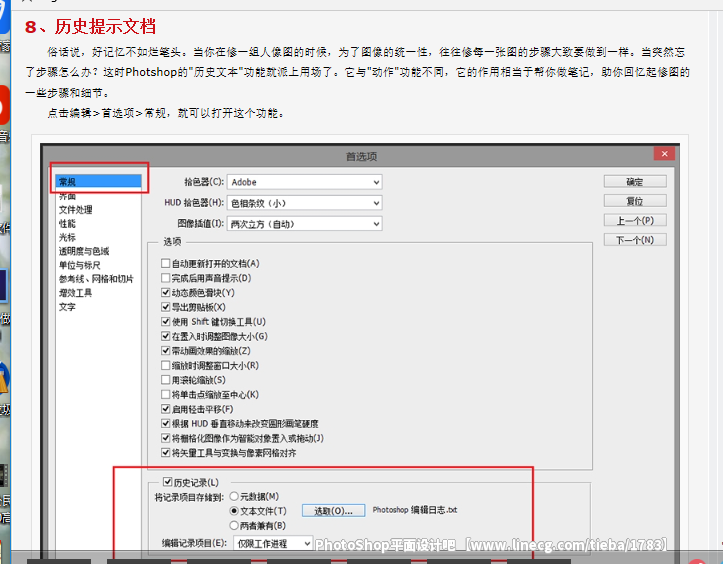Image resolution: width=723 pixels, height=564 pixels.
Task: Uncheck 带动画效果的缩放 option
Action: (166, 350)
